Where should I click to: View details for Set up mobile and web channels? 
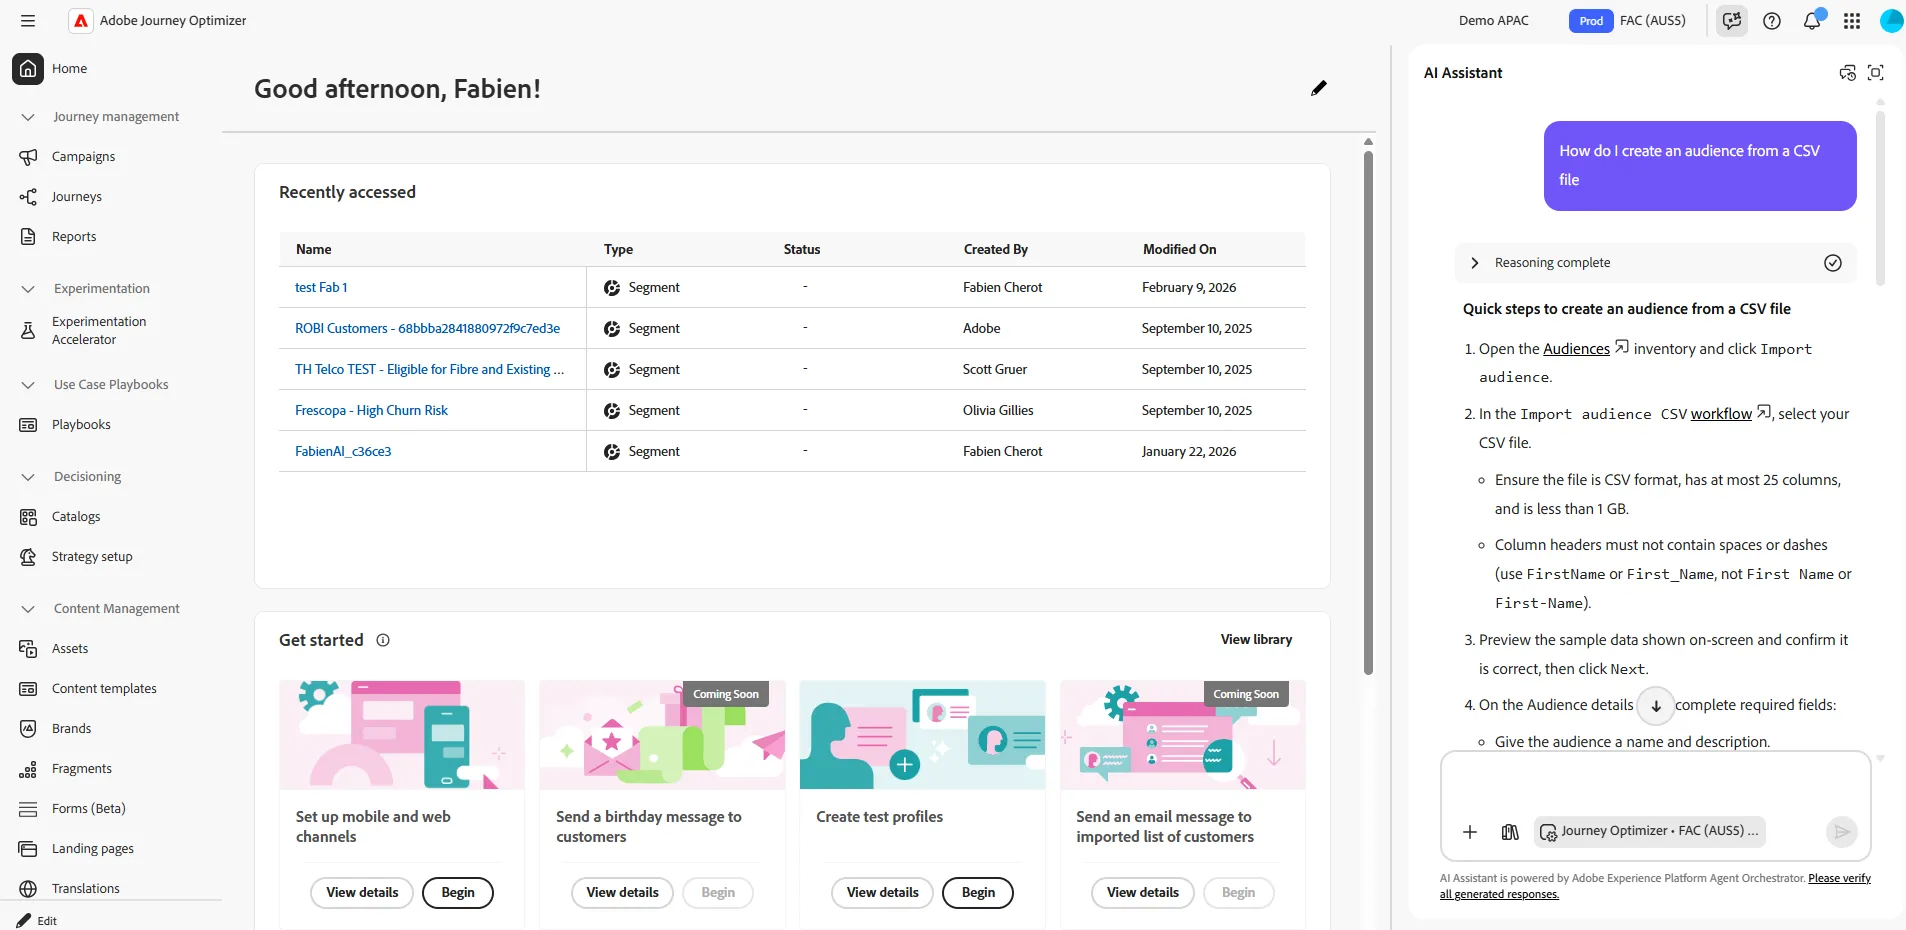pyautogui.click(x=362, y=892)
